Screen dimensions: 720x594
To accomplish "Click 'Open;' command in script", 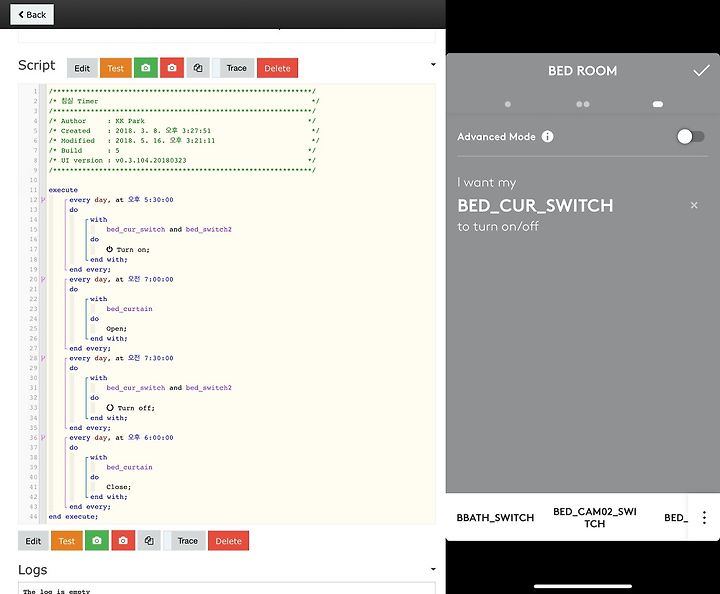I will 116,329.
